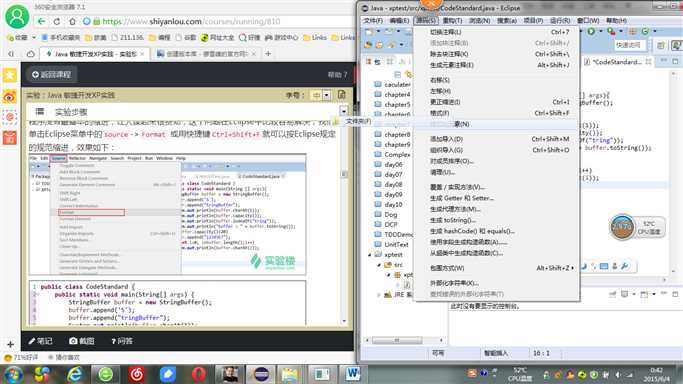Open font size 中 dropdown
This screenshot has height=384, width=683.
coord(327,95)
